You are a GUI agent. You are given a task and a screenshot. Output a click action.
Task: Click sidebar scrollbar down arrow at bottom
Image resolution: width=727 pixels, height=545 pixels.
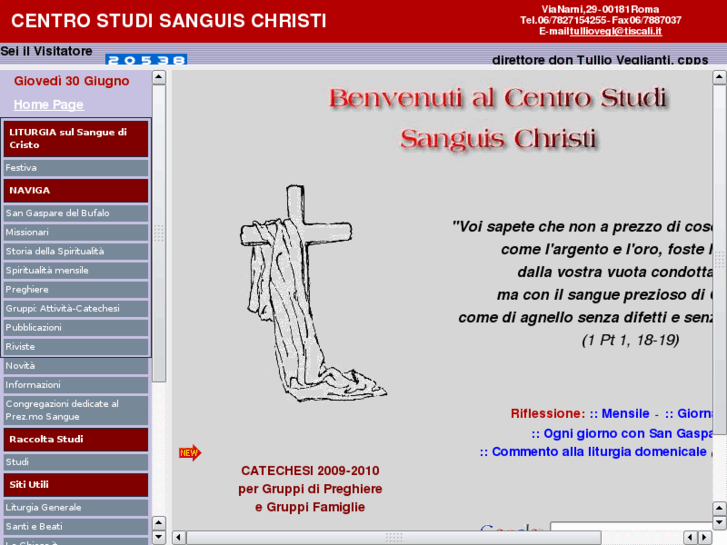159,538
